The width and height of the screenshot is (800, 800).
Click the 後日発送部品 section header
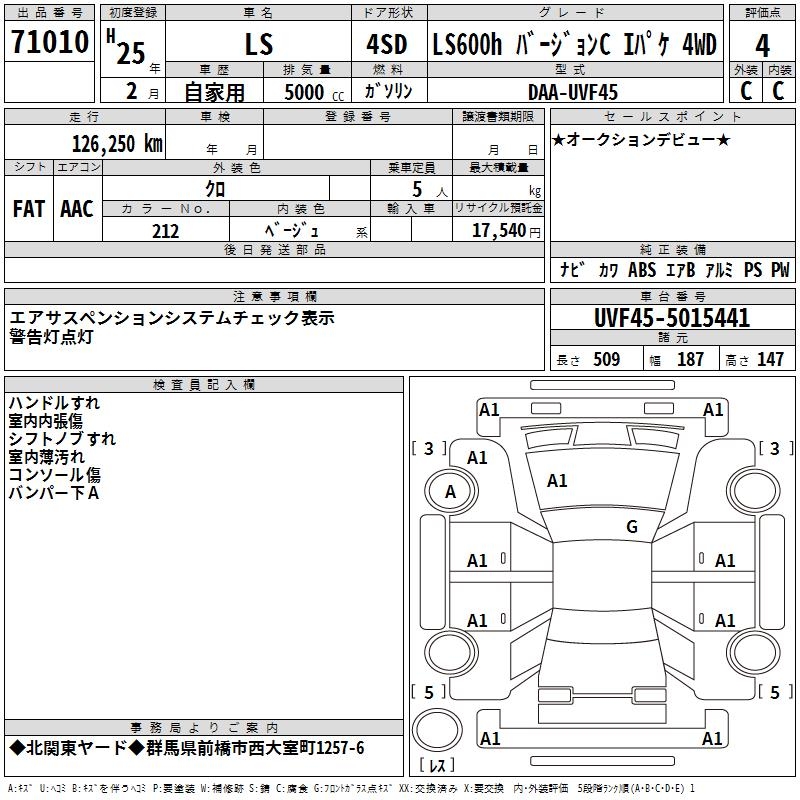[274, 249]
